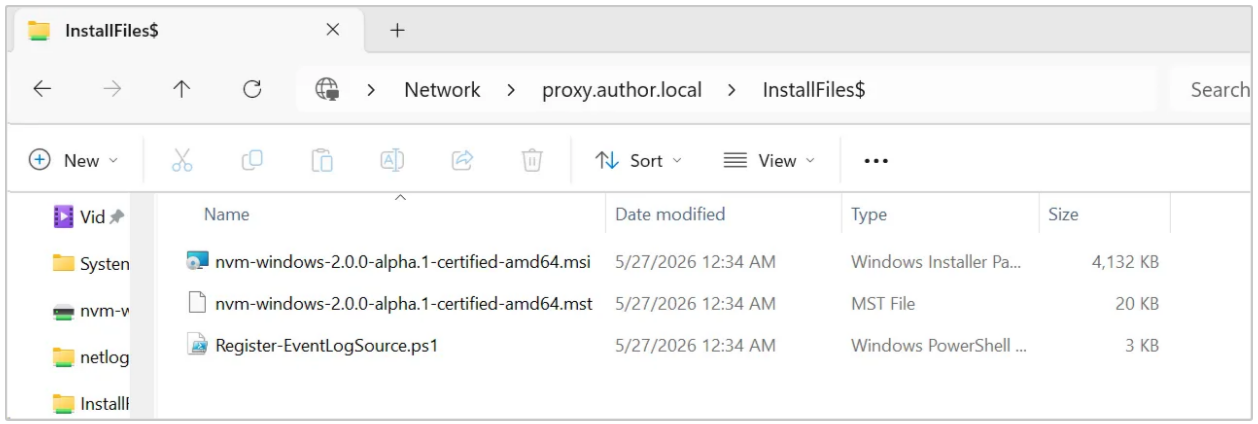This screenshot has width=1258, height=424.
Task: Click the Copy icon in toolbar
Action: [252, 160]
